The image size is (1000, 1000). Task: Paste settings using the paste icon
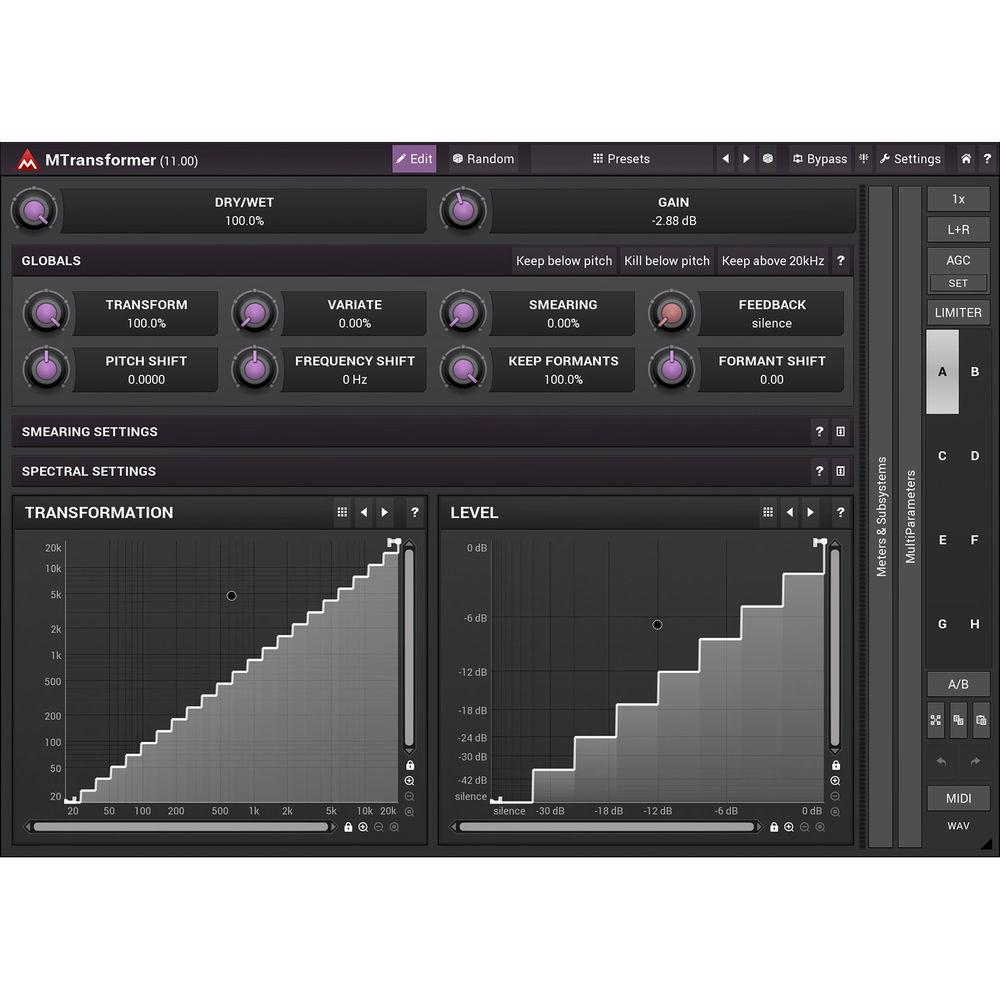tap(983, 720)
